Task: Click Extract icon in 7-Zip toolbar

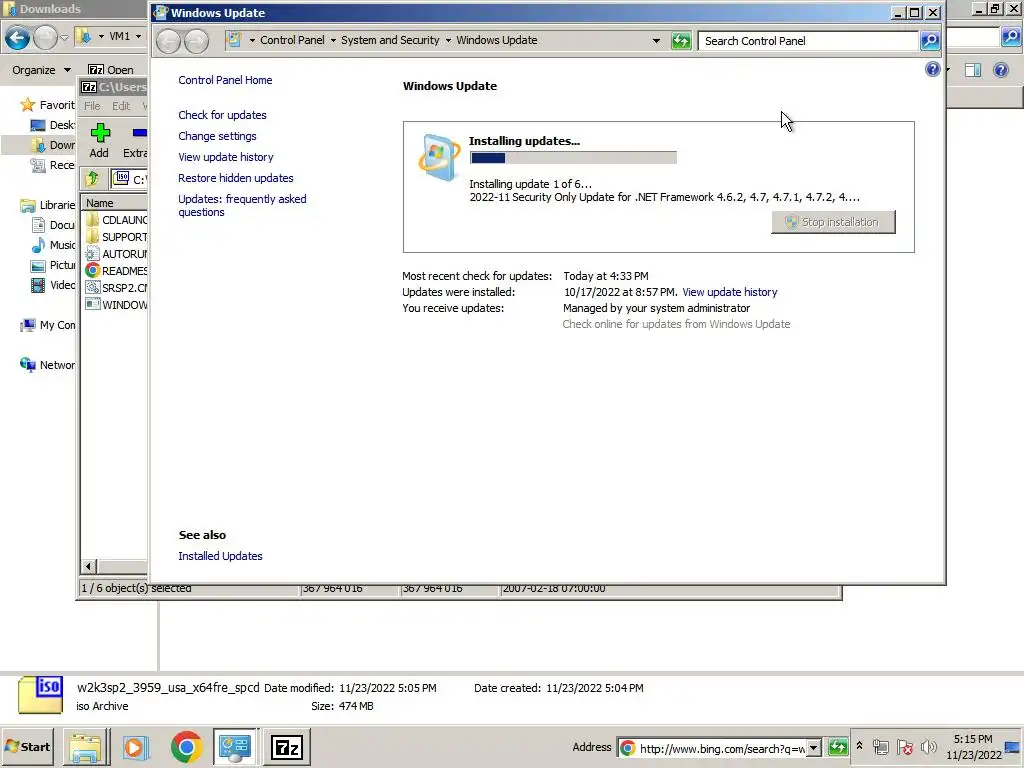Action: tap(135, 140)
